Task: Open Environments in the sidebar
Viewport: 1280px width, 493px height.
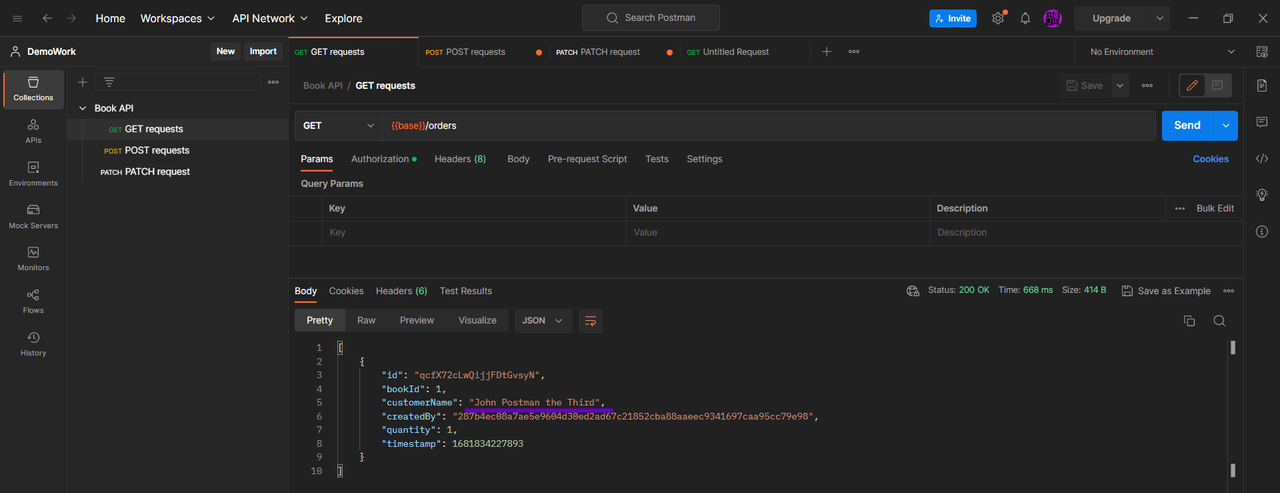Action: tap(33, 174)
